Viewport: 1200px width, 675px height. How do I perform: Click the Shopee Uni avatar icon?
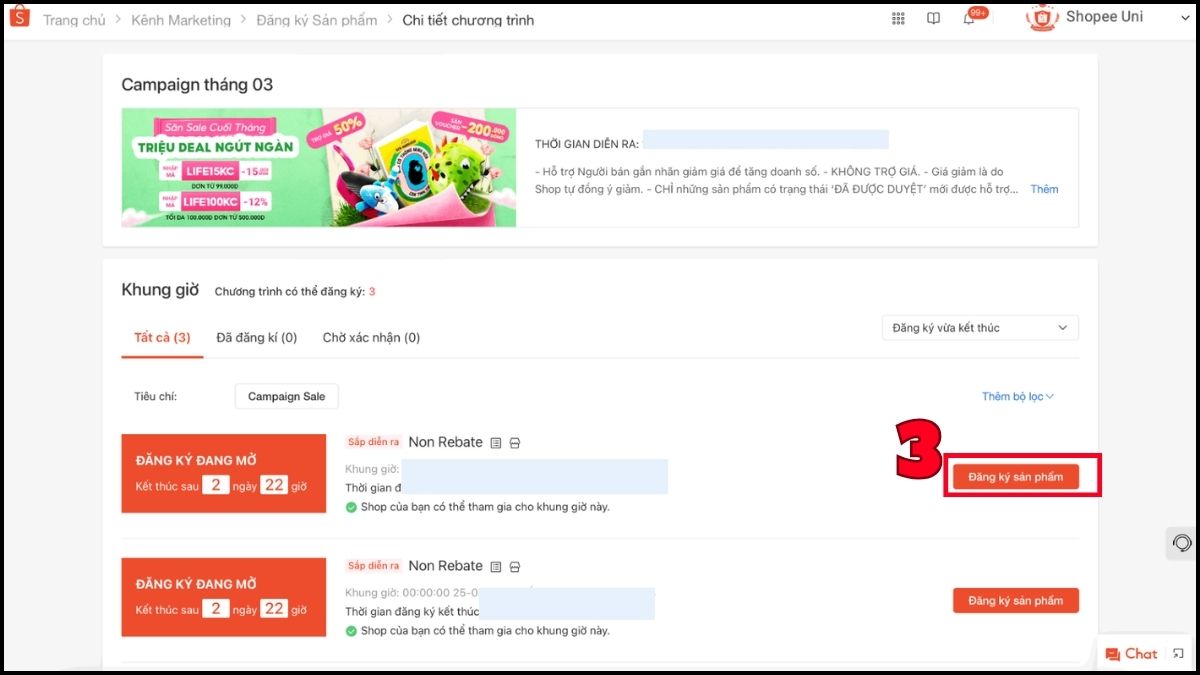(1042, 17)
